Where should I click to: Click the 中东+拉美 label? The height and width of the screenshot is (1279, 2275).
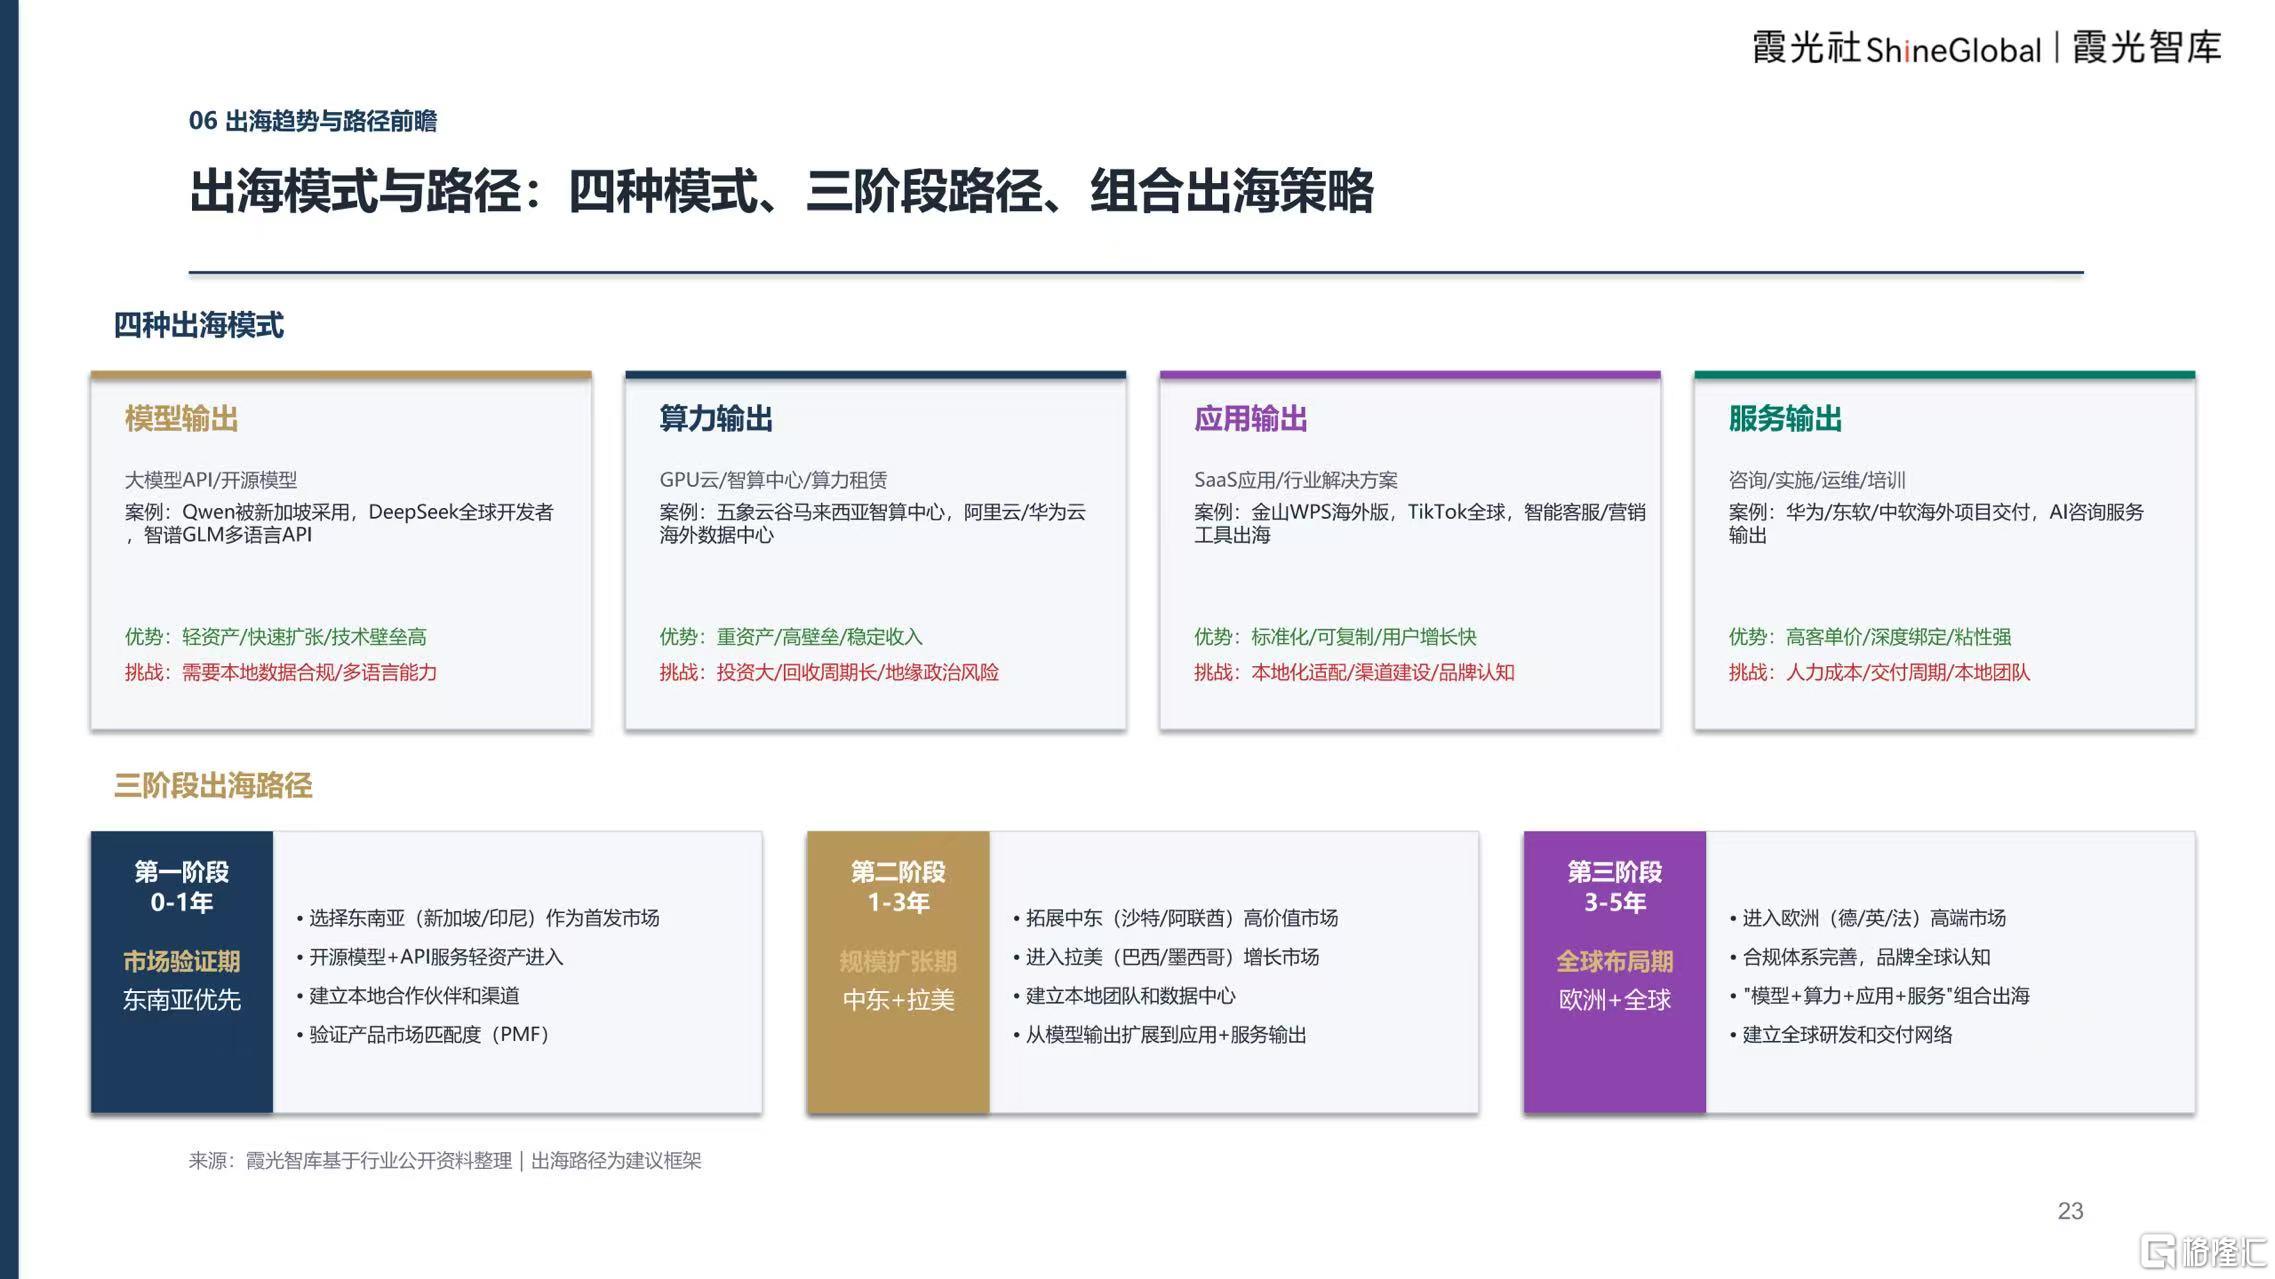pos(898,1000)
